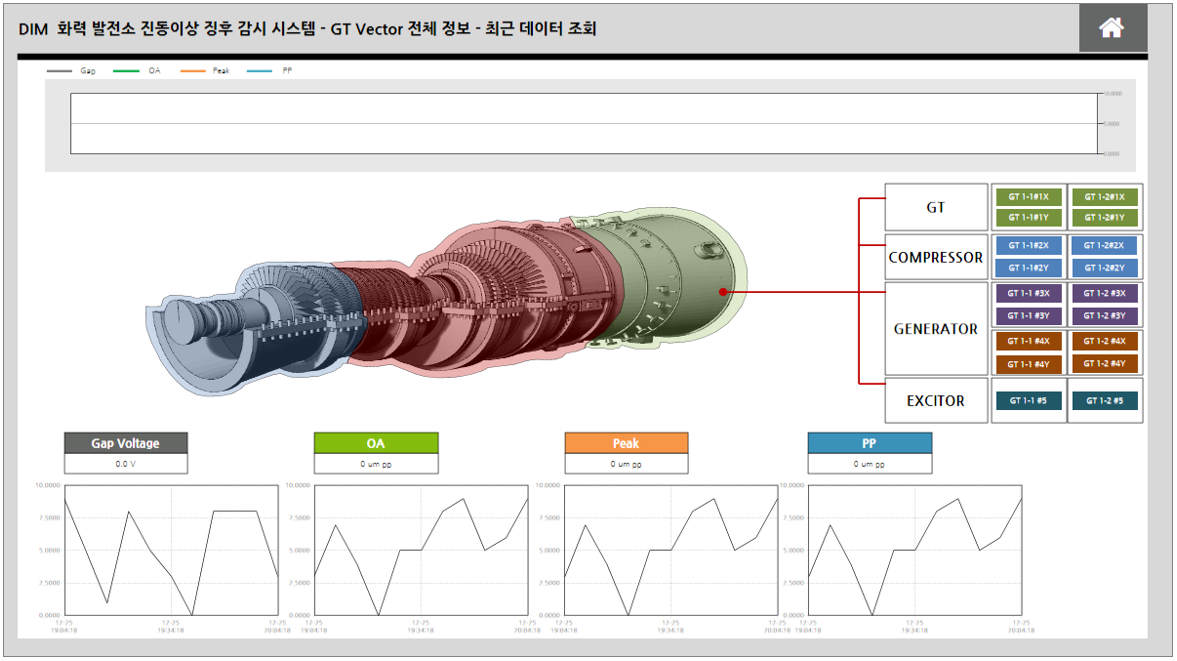Click the red marker dot on the generator

pyautogui.click(x=723, y=292)
